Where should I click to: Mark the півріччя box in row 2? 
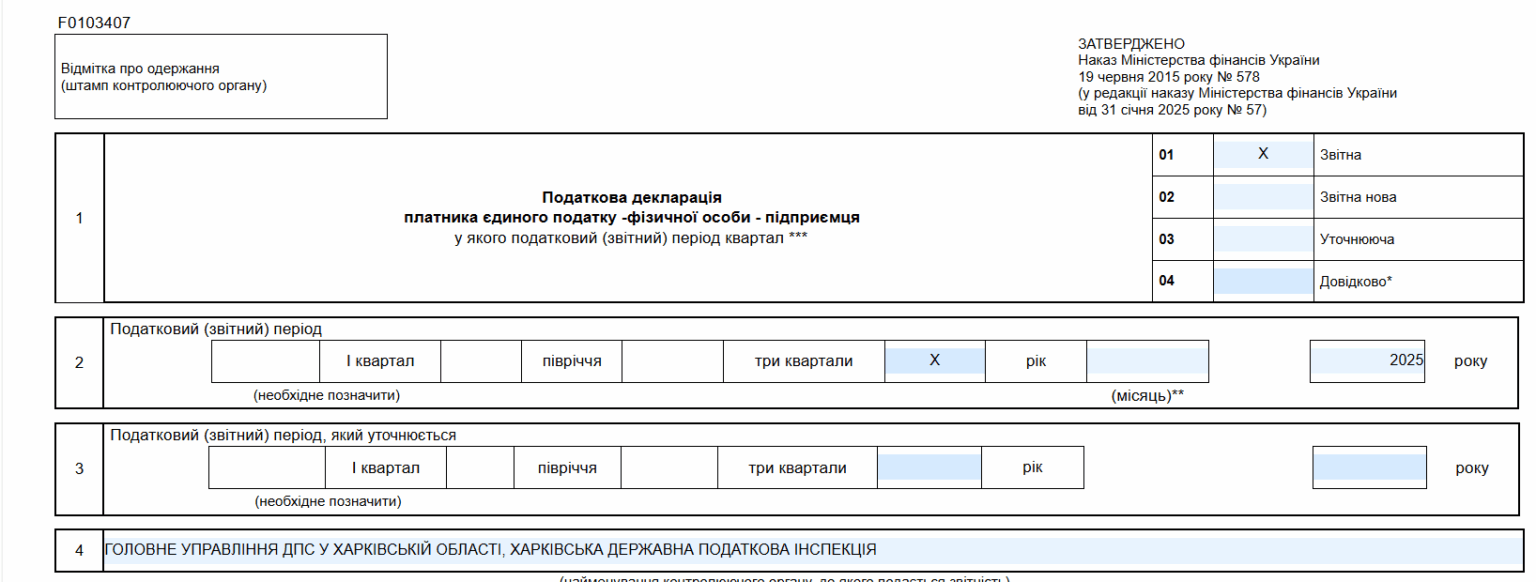point(481,361)
